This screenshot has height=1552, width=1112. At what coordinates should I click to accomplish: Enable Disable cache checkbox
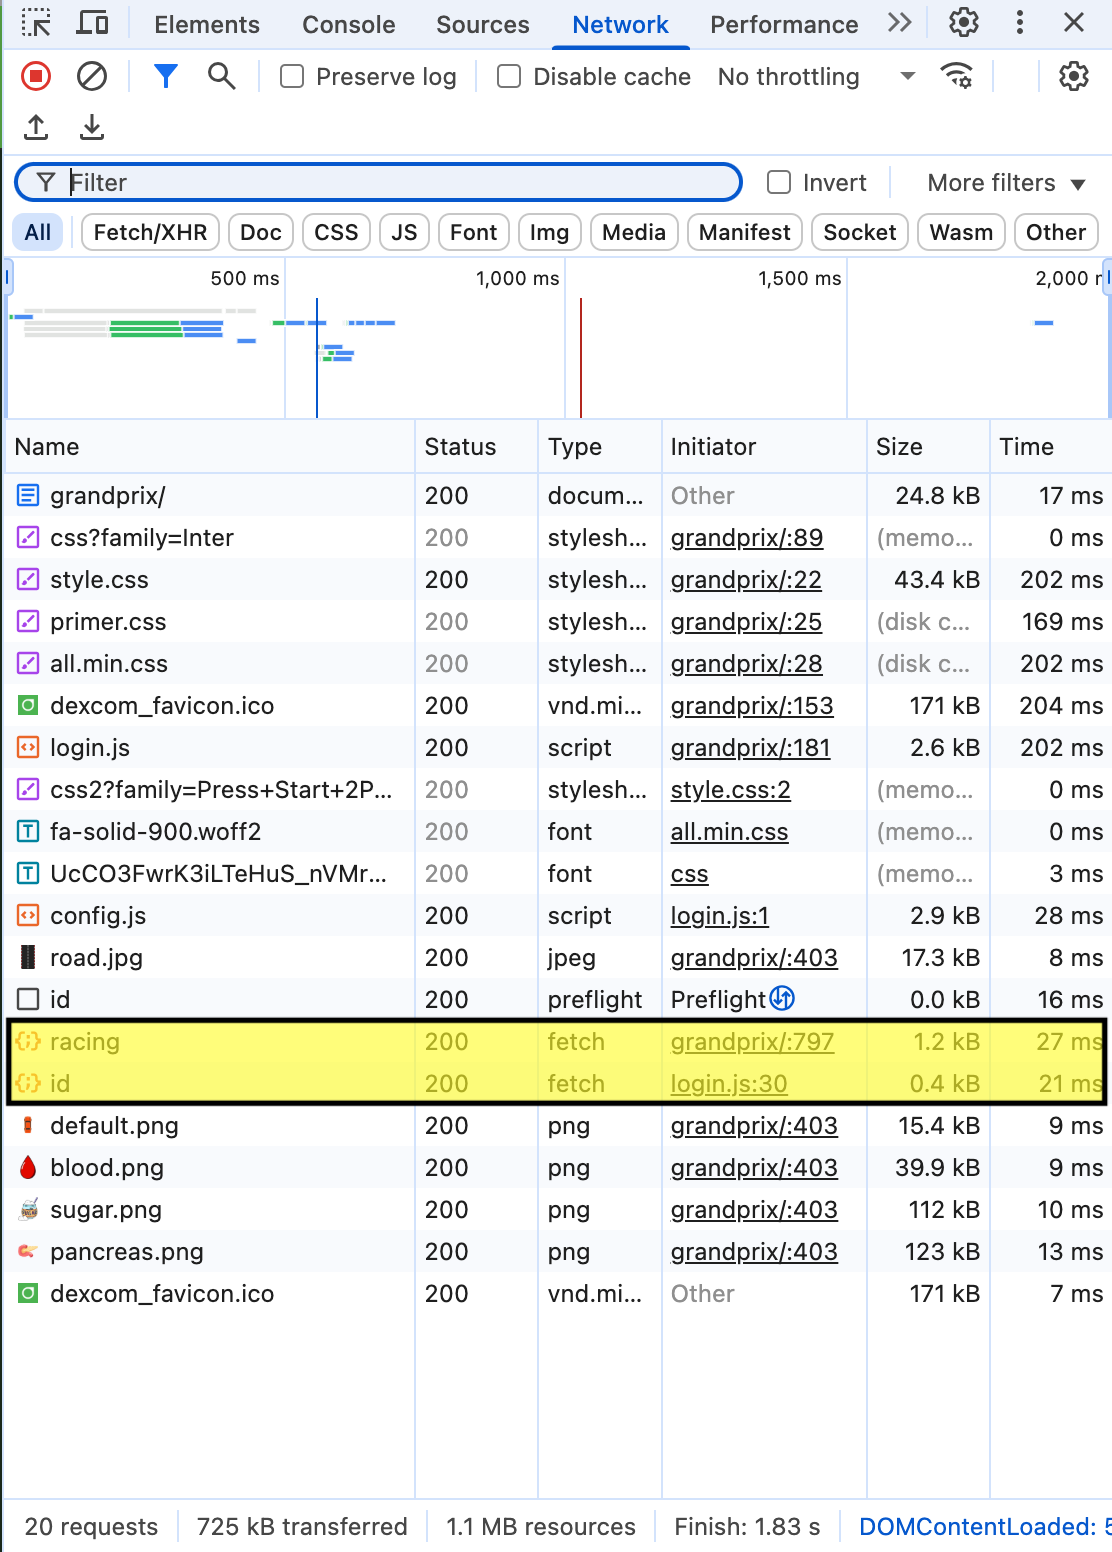[509, 76]
